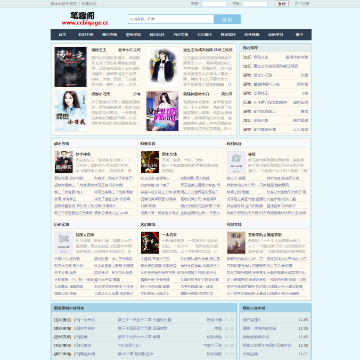Image resolution: width=360 pixels, height=360 pixels.
Task: Focus the username field in the top bar
Action: click(x=214, y=4)
